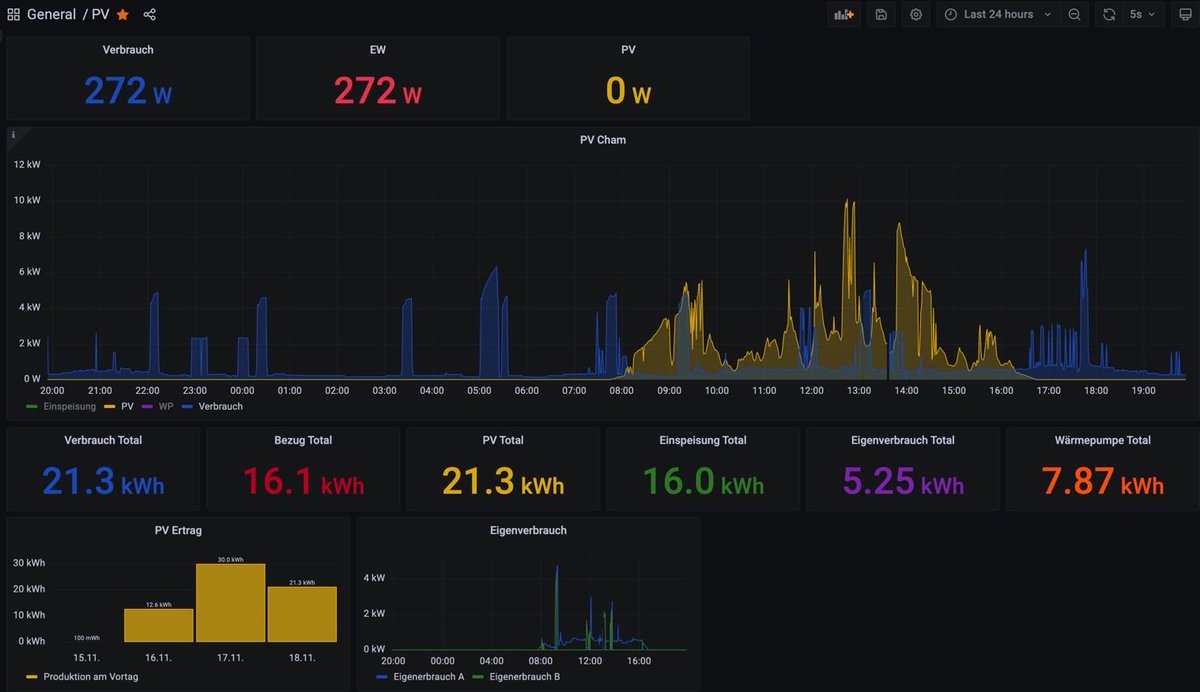
Task: Open PV Cham panel title menu
Action: 603,140
